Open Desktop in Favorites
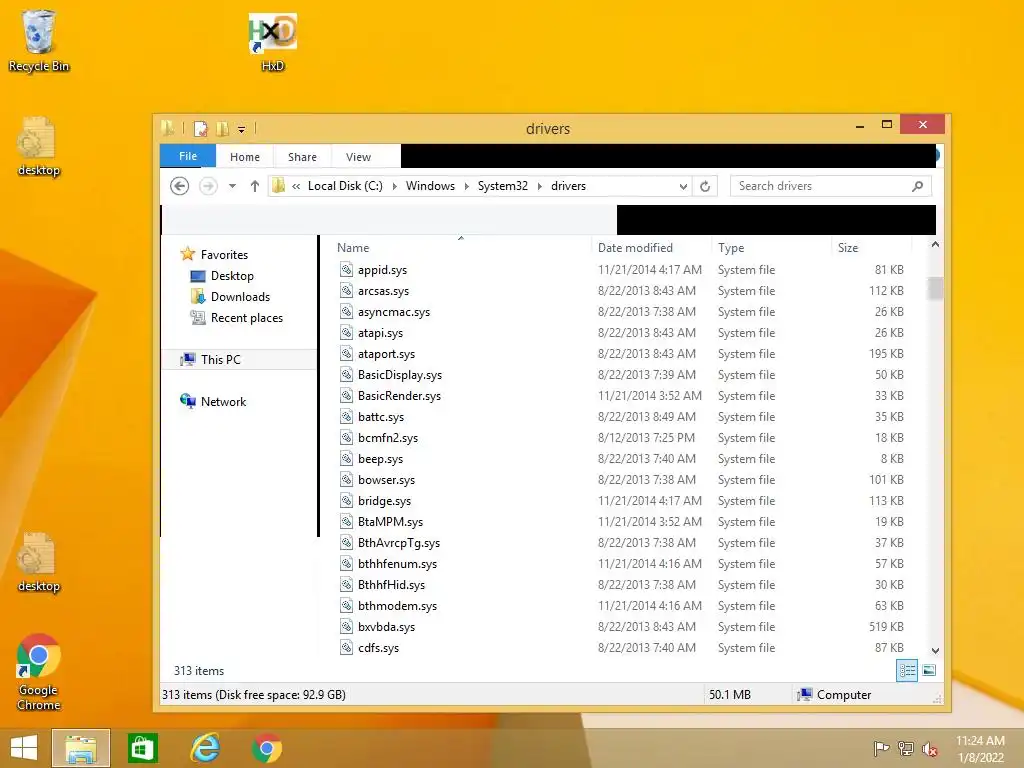 [232, 276]
